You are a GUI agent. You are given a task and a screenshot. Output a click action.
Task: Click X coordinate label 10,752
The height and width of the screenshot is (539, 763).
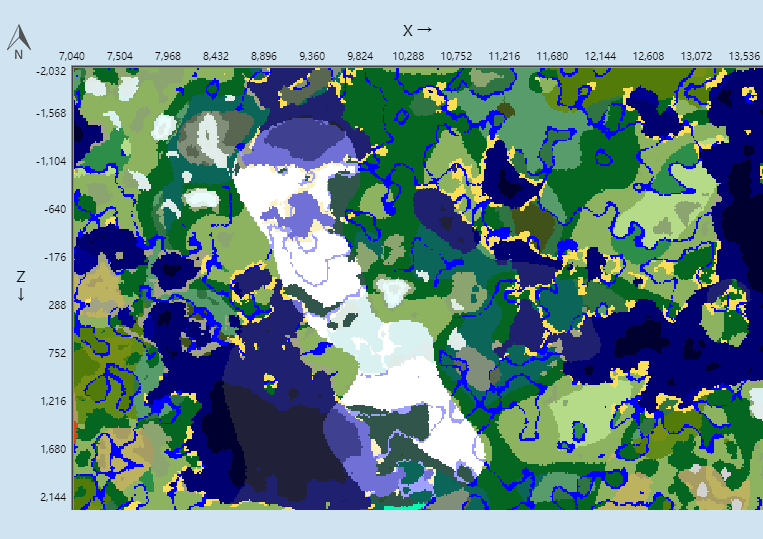[x=456, y=56]
